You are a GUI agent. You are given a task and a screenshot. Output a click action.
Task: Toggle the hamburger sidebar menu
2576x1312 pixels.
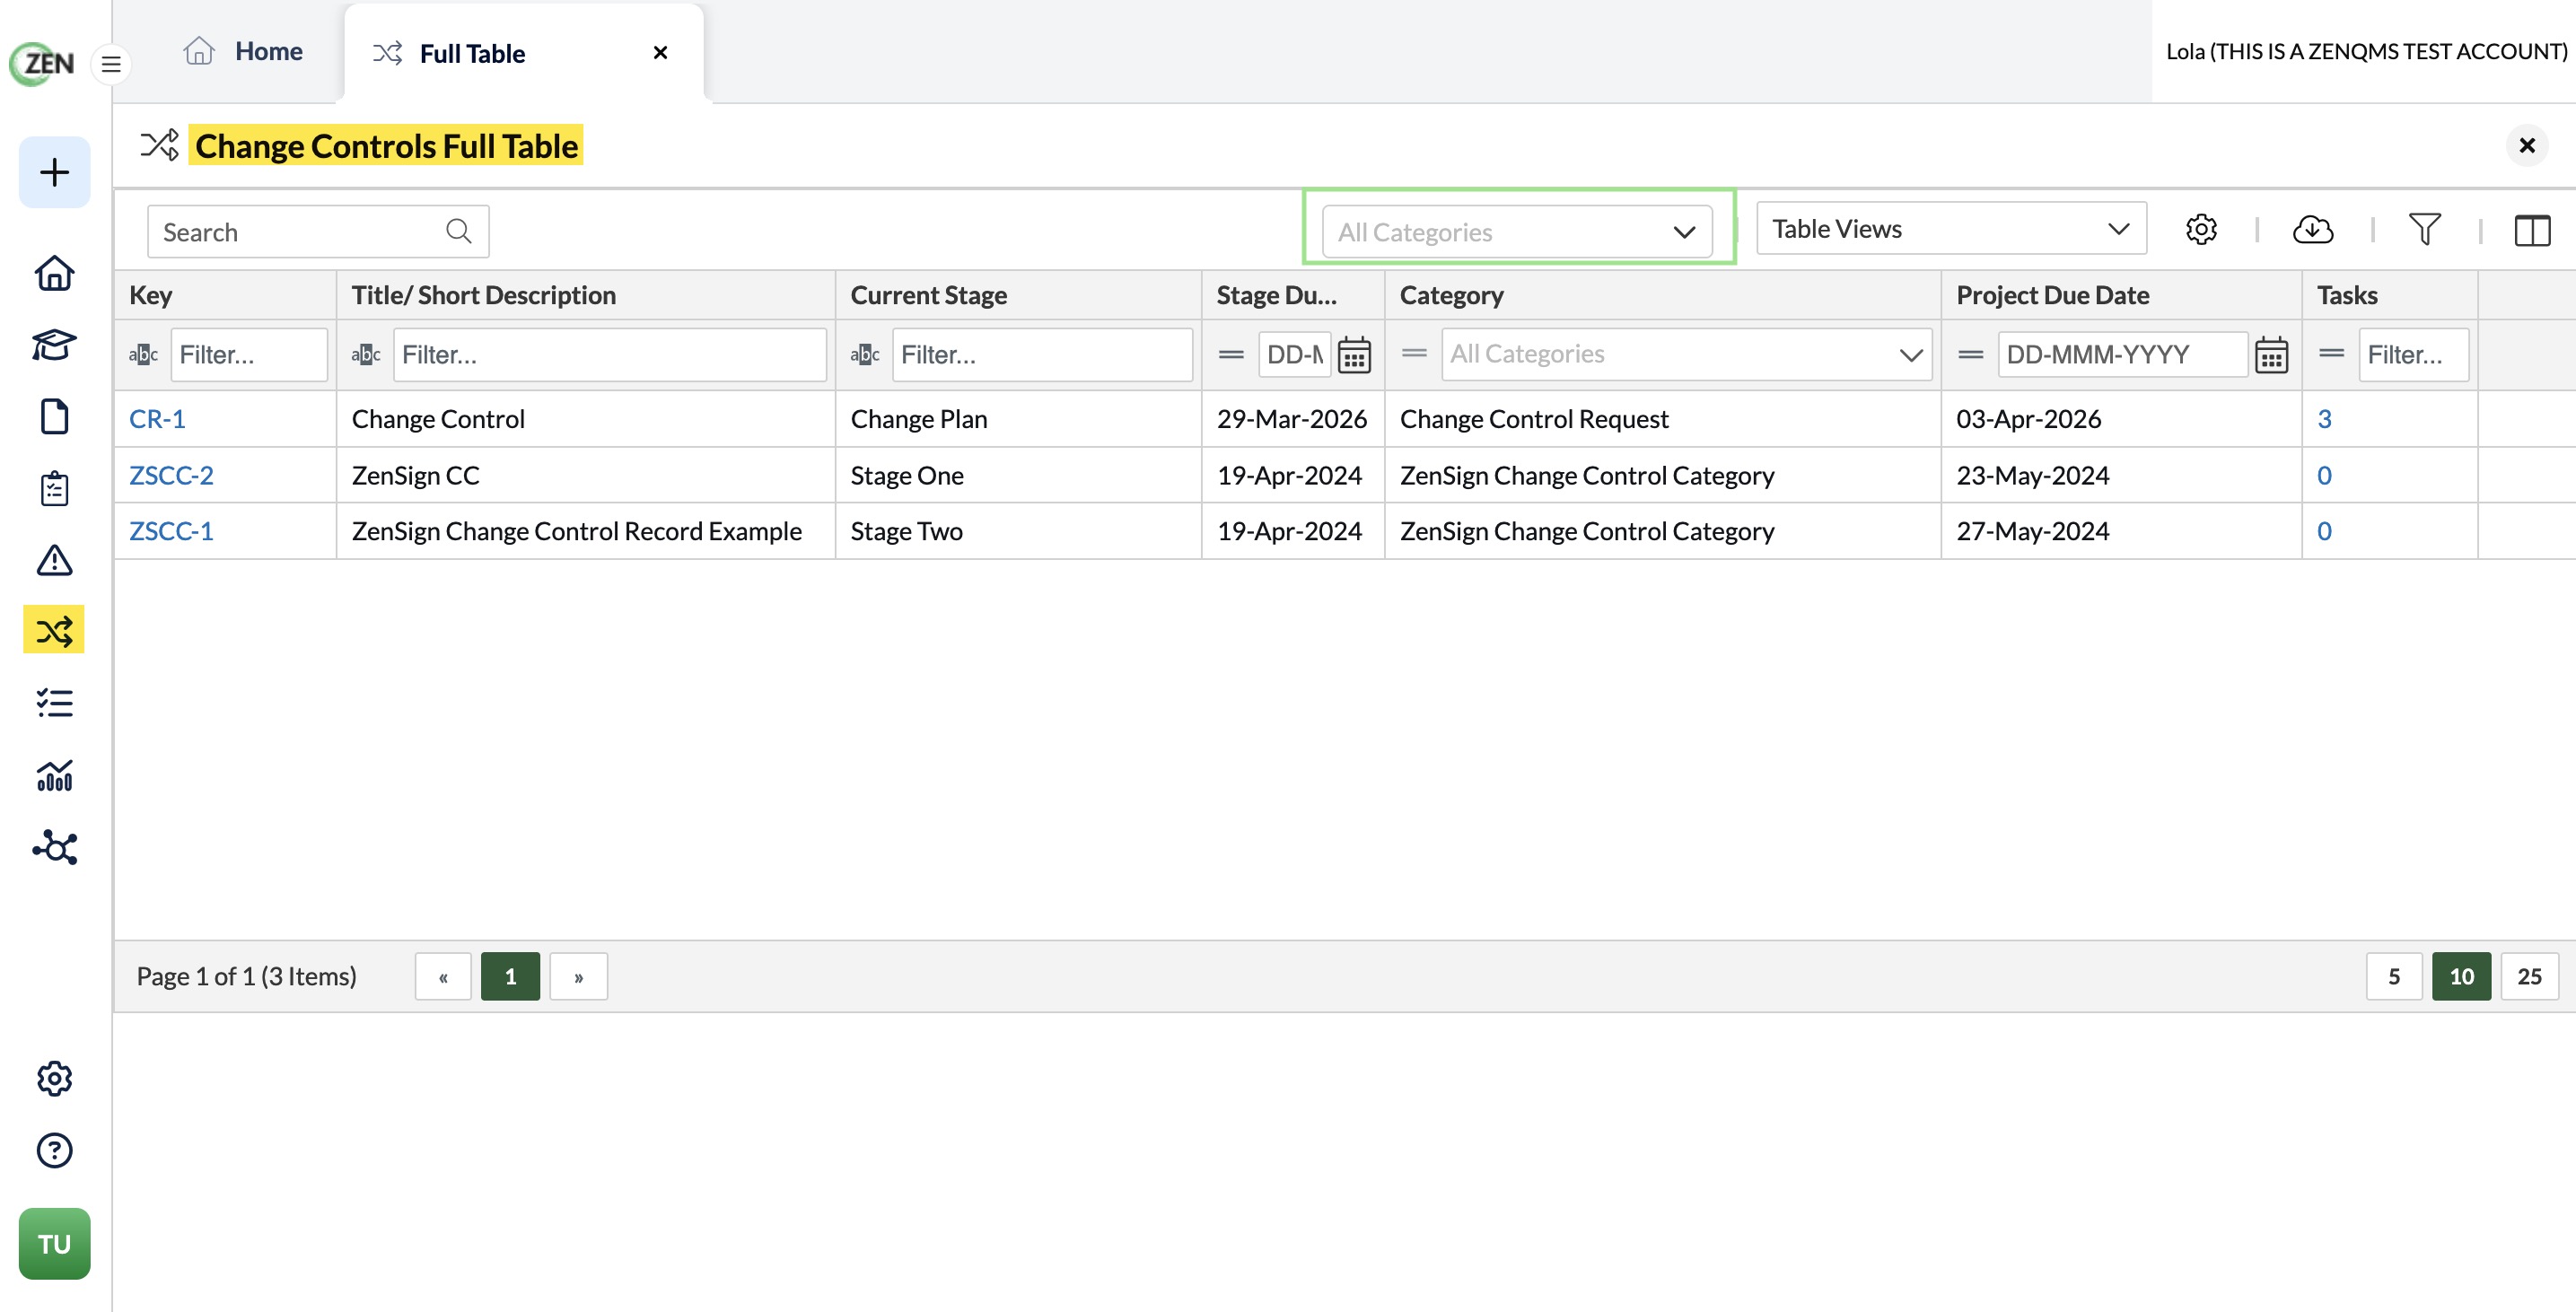pos(111,64)
